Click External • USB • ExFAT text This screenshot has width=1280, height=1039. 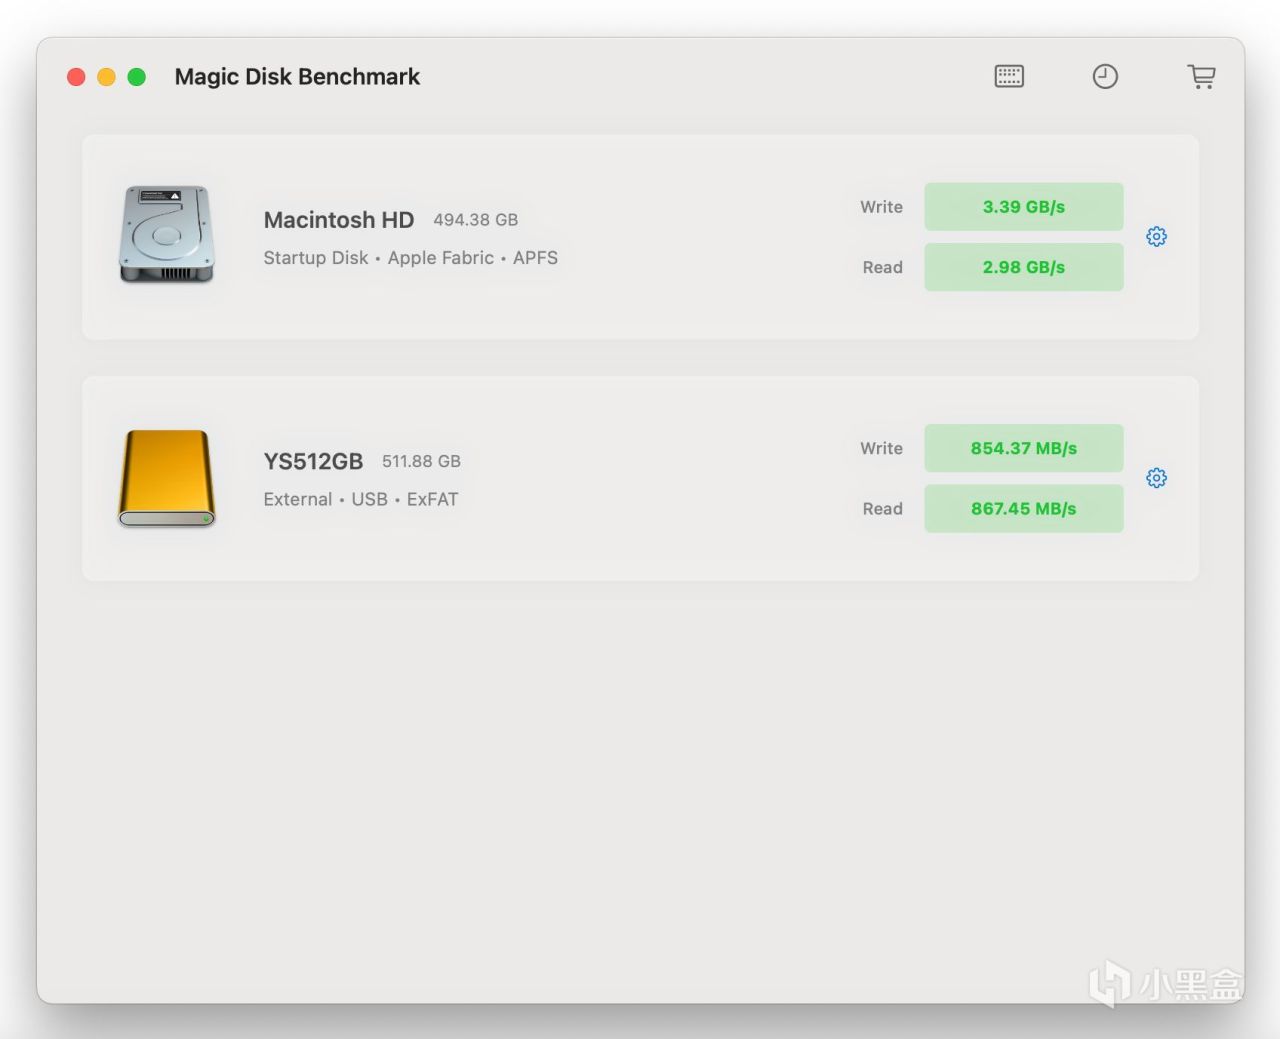pyautogui.click(x=361, y=499)
